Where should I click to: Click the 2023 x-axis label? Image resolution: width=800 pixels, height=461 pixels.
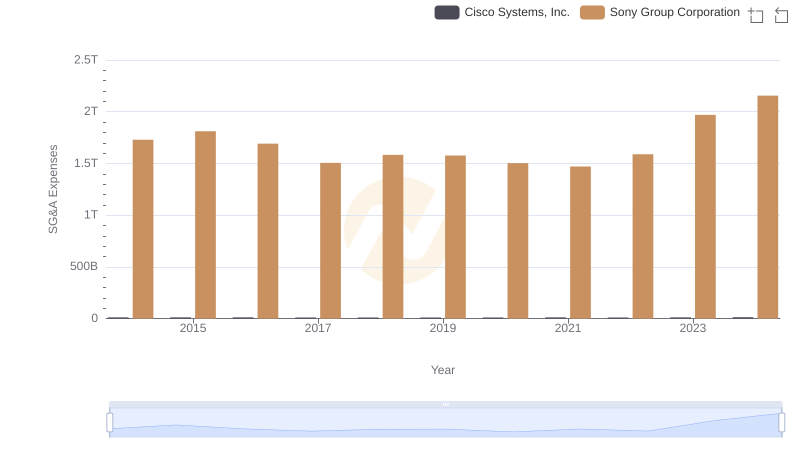693,328
